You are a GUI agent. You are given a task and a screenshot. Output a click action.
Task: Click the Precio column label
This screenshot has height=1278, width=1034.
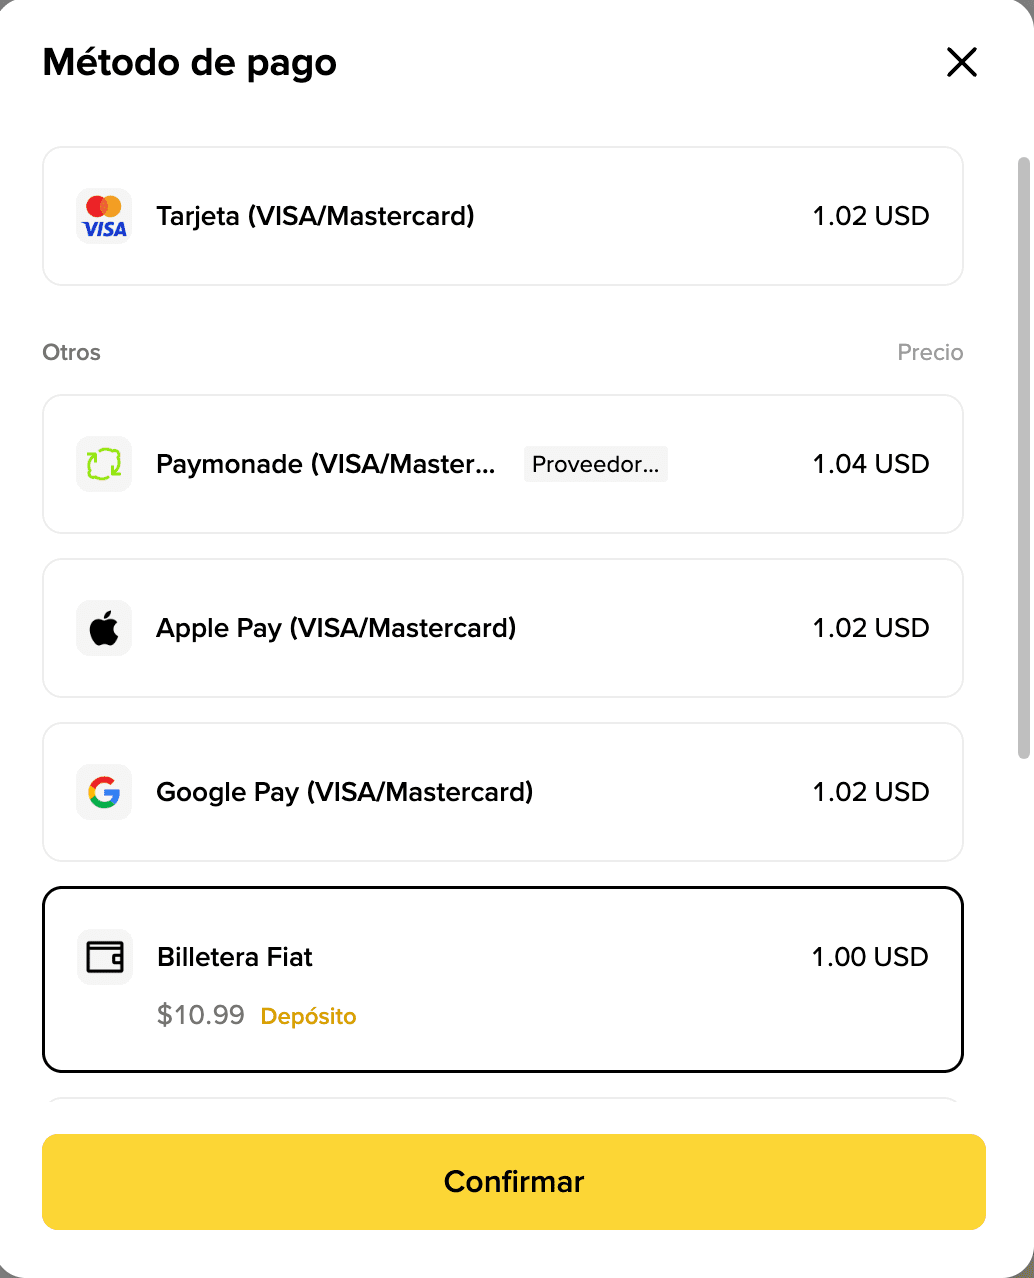(x=929, y=352)
